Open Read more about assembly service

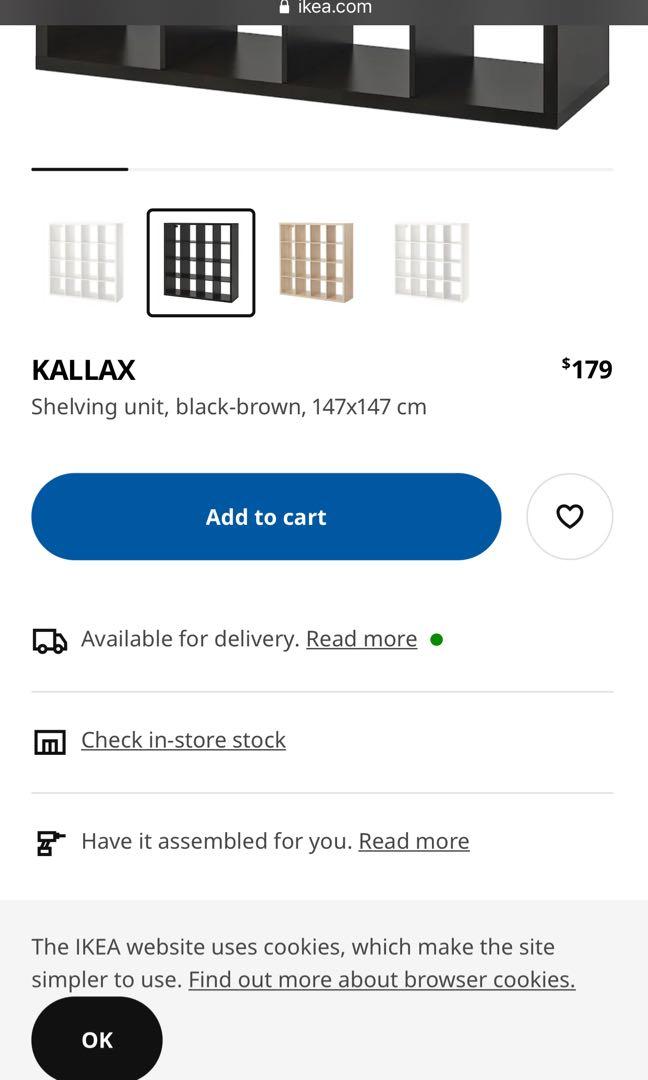pos(413,841)
